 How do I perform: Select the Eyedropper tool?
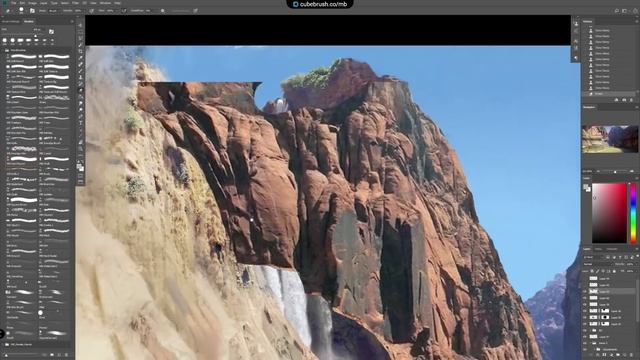click(80, 58)
